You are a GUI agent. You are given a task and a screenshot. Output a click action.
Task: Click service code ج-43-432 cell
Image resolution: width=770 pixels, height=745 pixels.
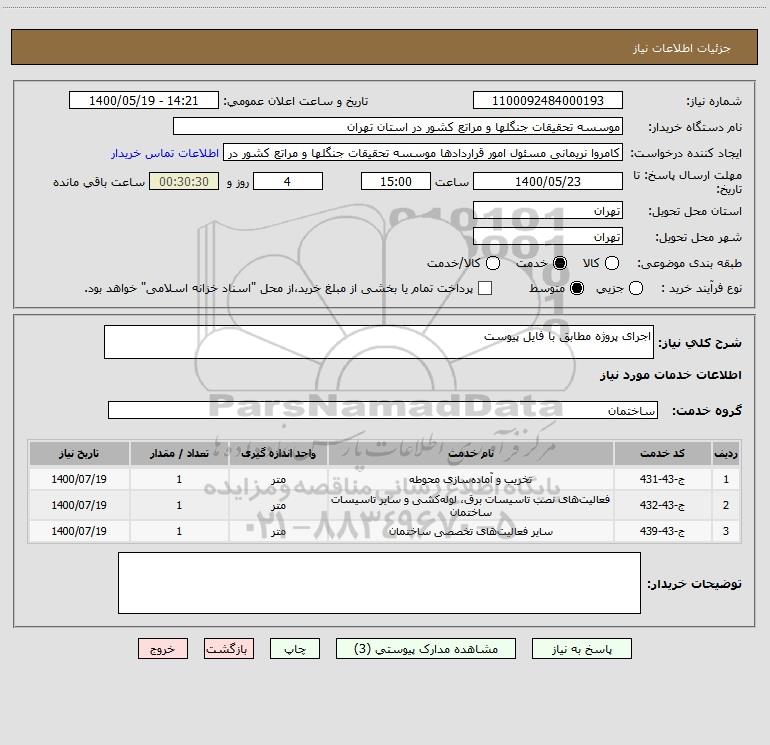(x=662, y=505)
